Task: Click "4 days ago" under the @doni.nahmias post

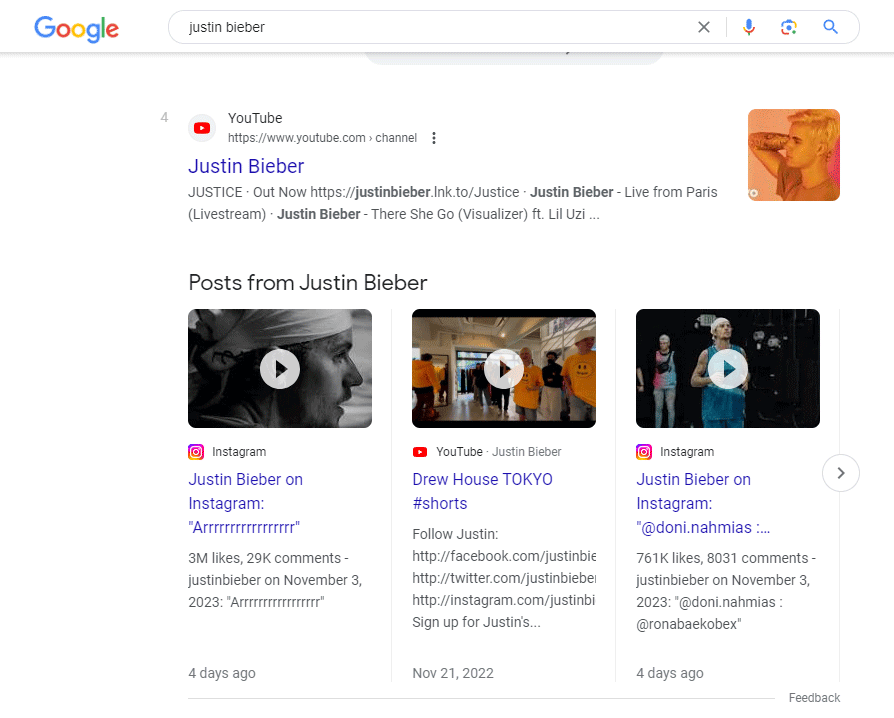Action: [670, 673]
